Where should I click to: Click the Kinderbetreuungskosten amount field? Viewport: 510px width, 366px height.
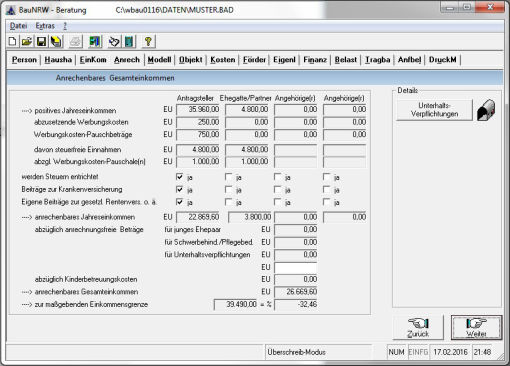pos(296,279)
